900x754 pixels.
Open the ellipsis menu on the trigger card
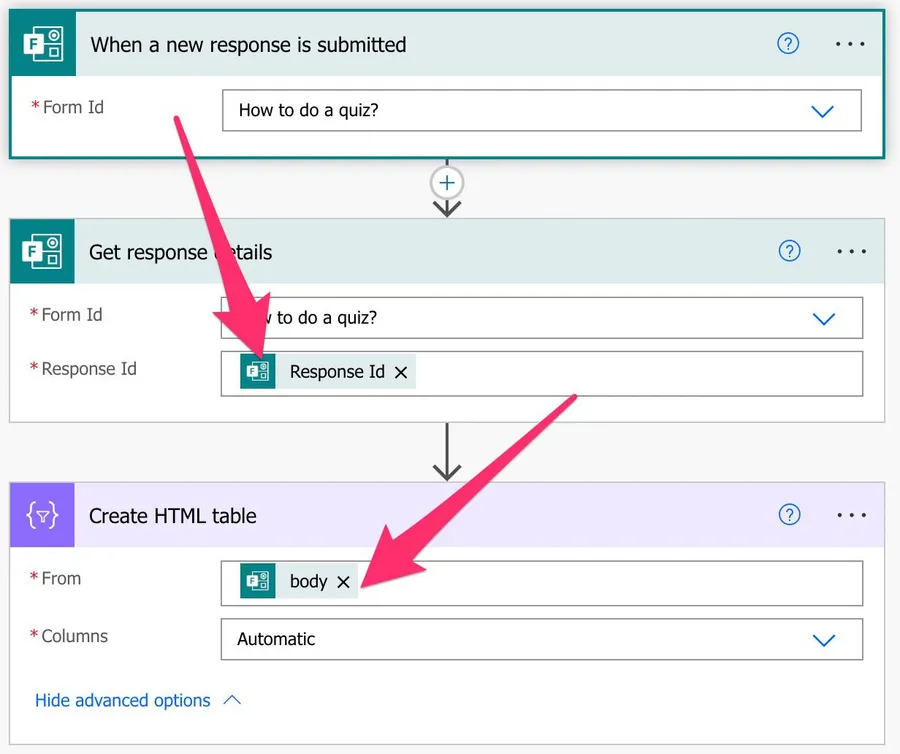pos(851,44)
